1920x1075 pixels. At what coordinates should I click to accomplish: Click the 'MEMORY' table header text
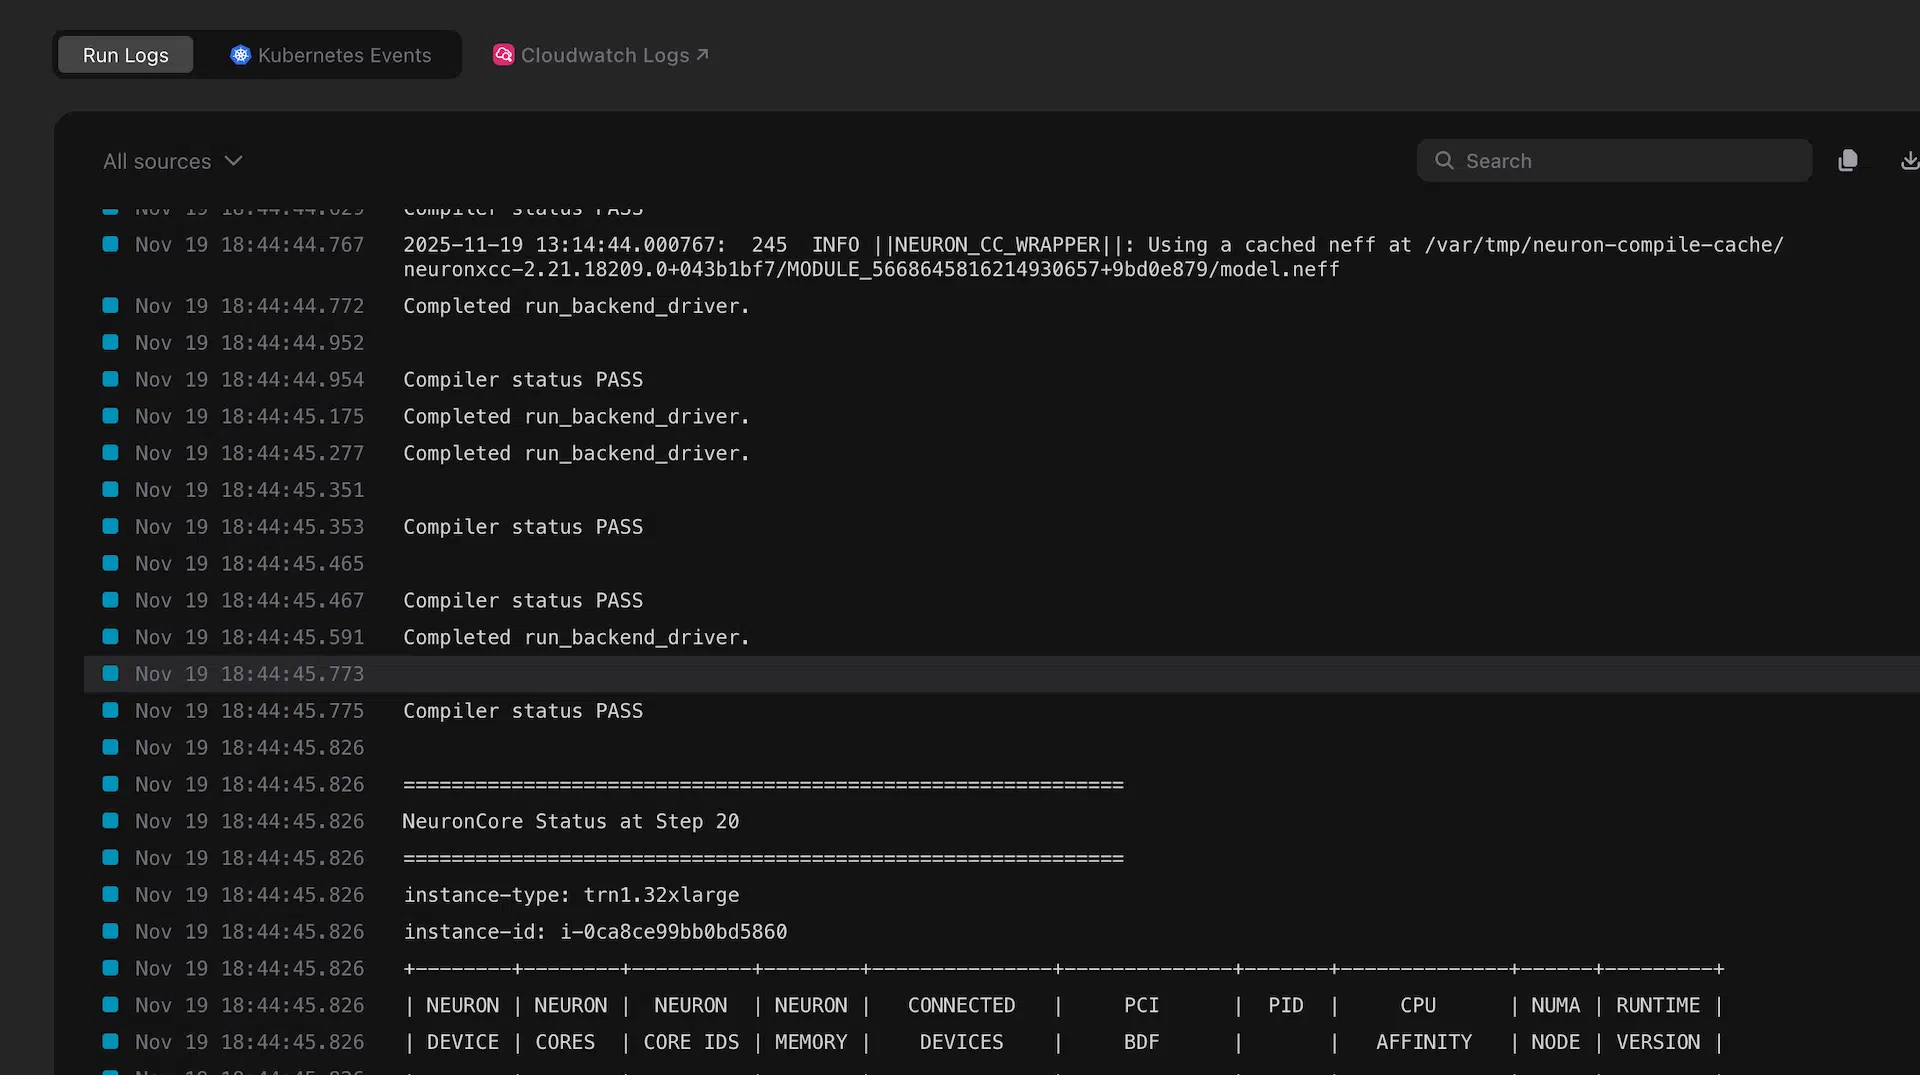click(x=811, y=1043)
